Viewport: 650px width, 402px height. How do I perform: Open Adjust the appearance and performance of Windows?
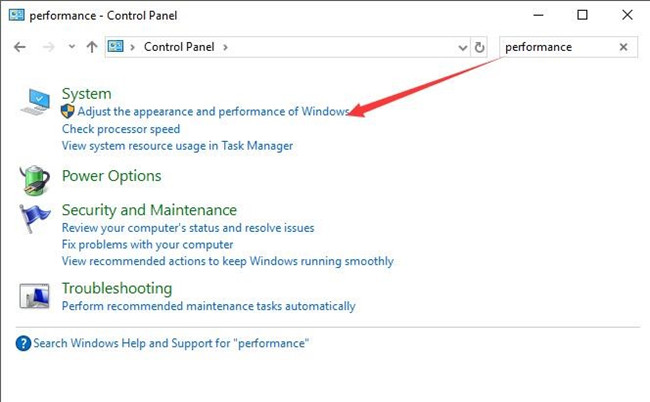coord(213,111)
